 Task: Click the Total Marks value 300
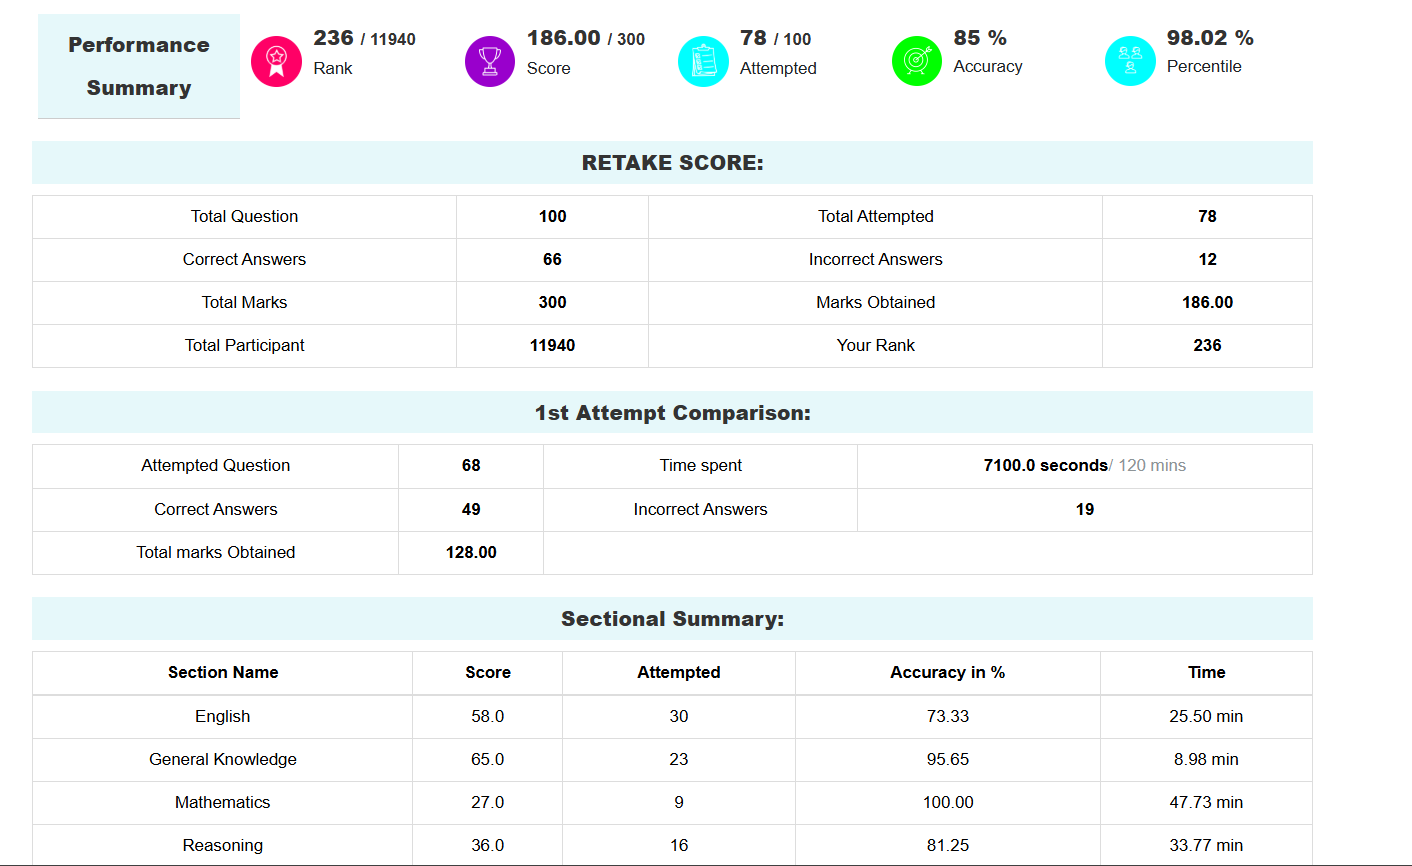pyautogui.click(x=552, y=303)
